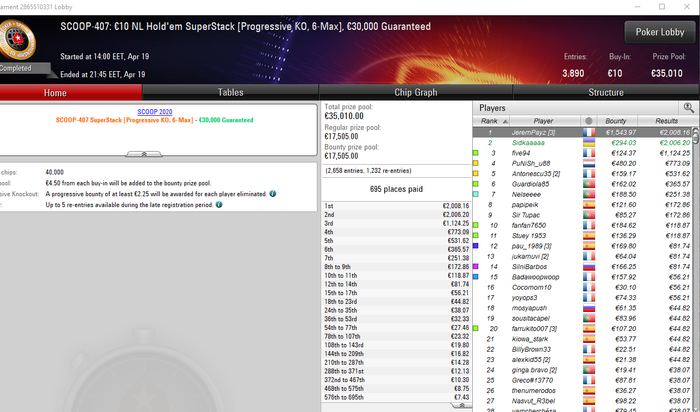The height and width of the screenshot is (412, 700).
Task: Click the country column globe icon
Action: click(588, 121)
